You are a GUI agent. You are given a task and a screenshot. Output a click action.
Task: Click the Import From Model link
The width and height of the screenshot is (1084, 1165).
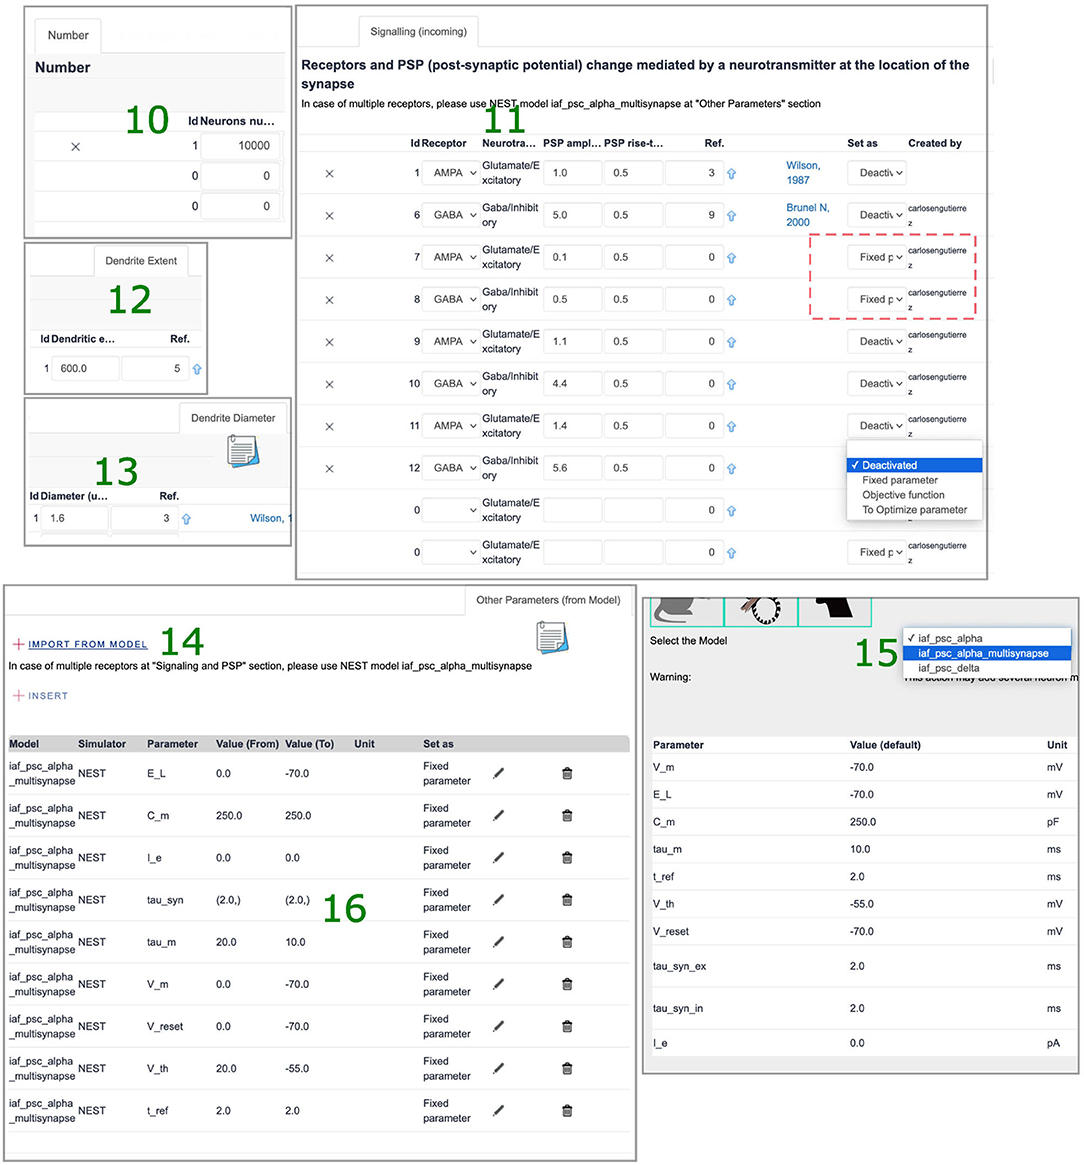tap(88, 644)
